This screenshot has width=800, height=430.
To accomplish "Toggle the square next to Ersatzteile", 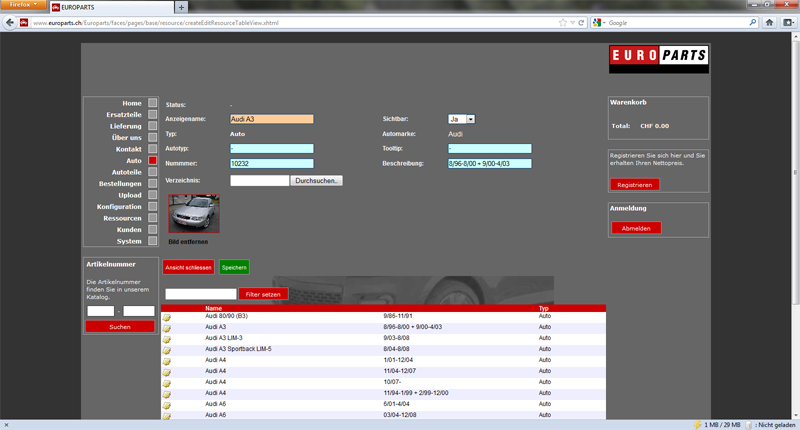I will [153, 114].
